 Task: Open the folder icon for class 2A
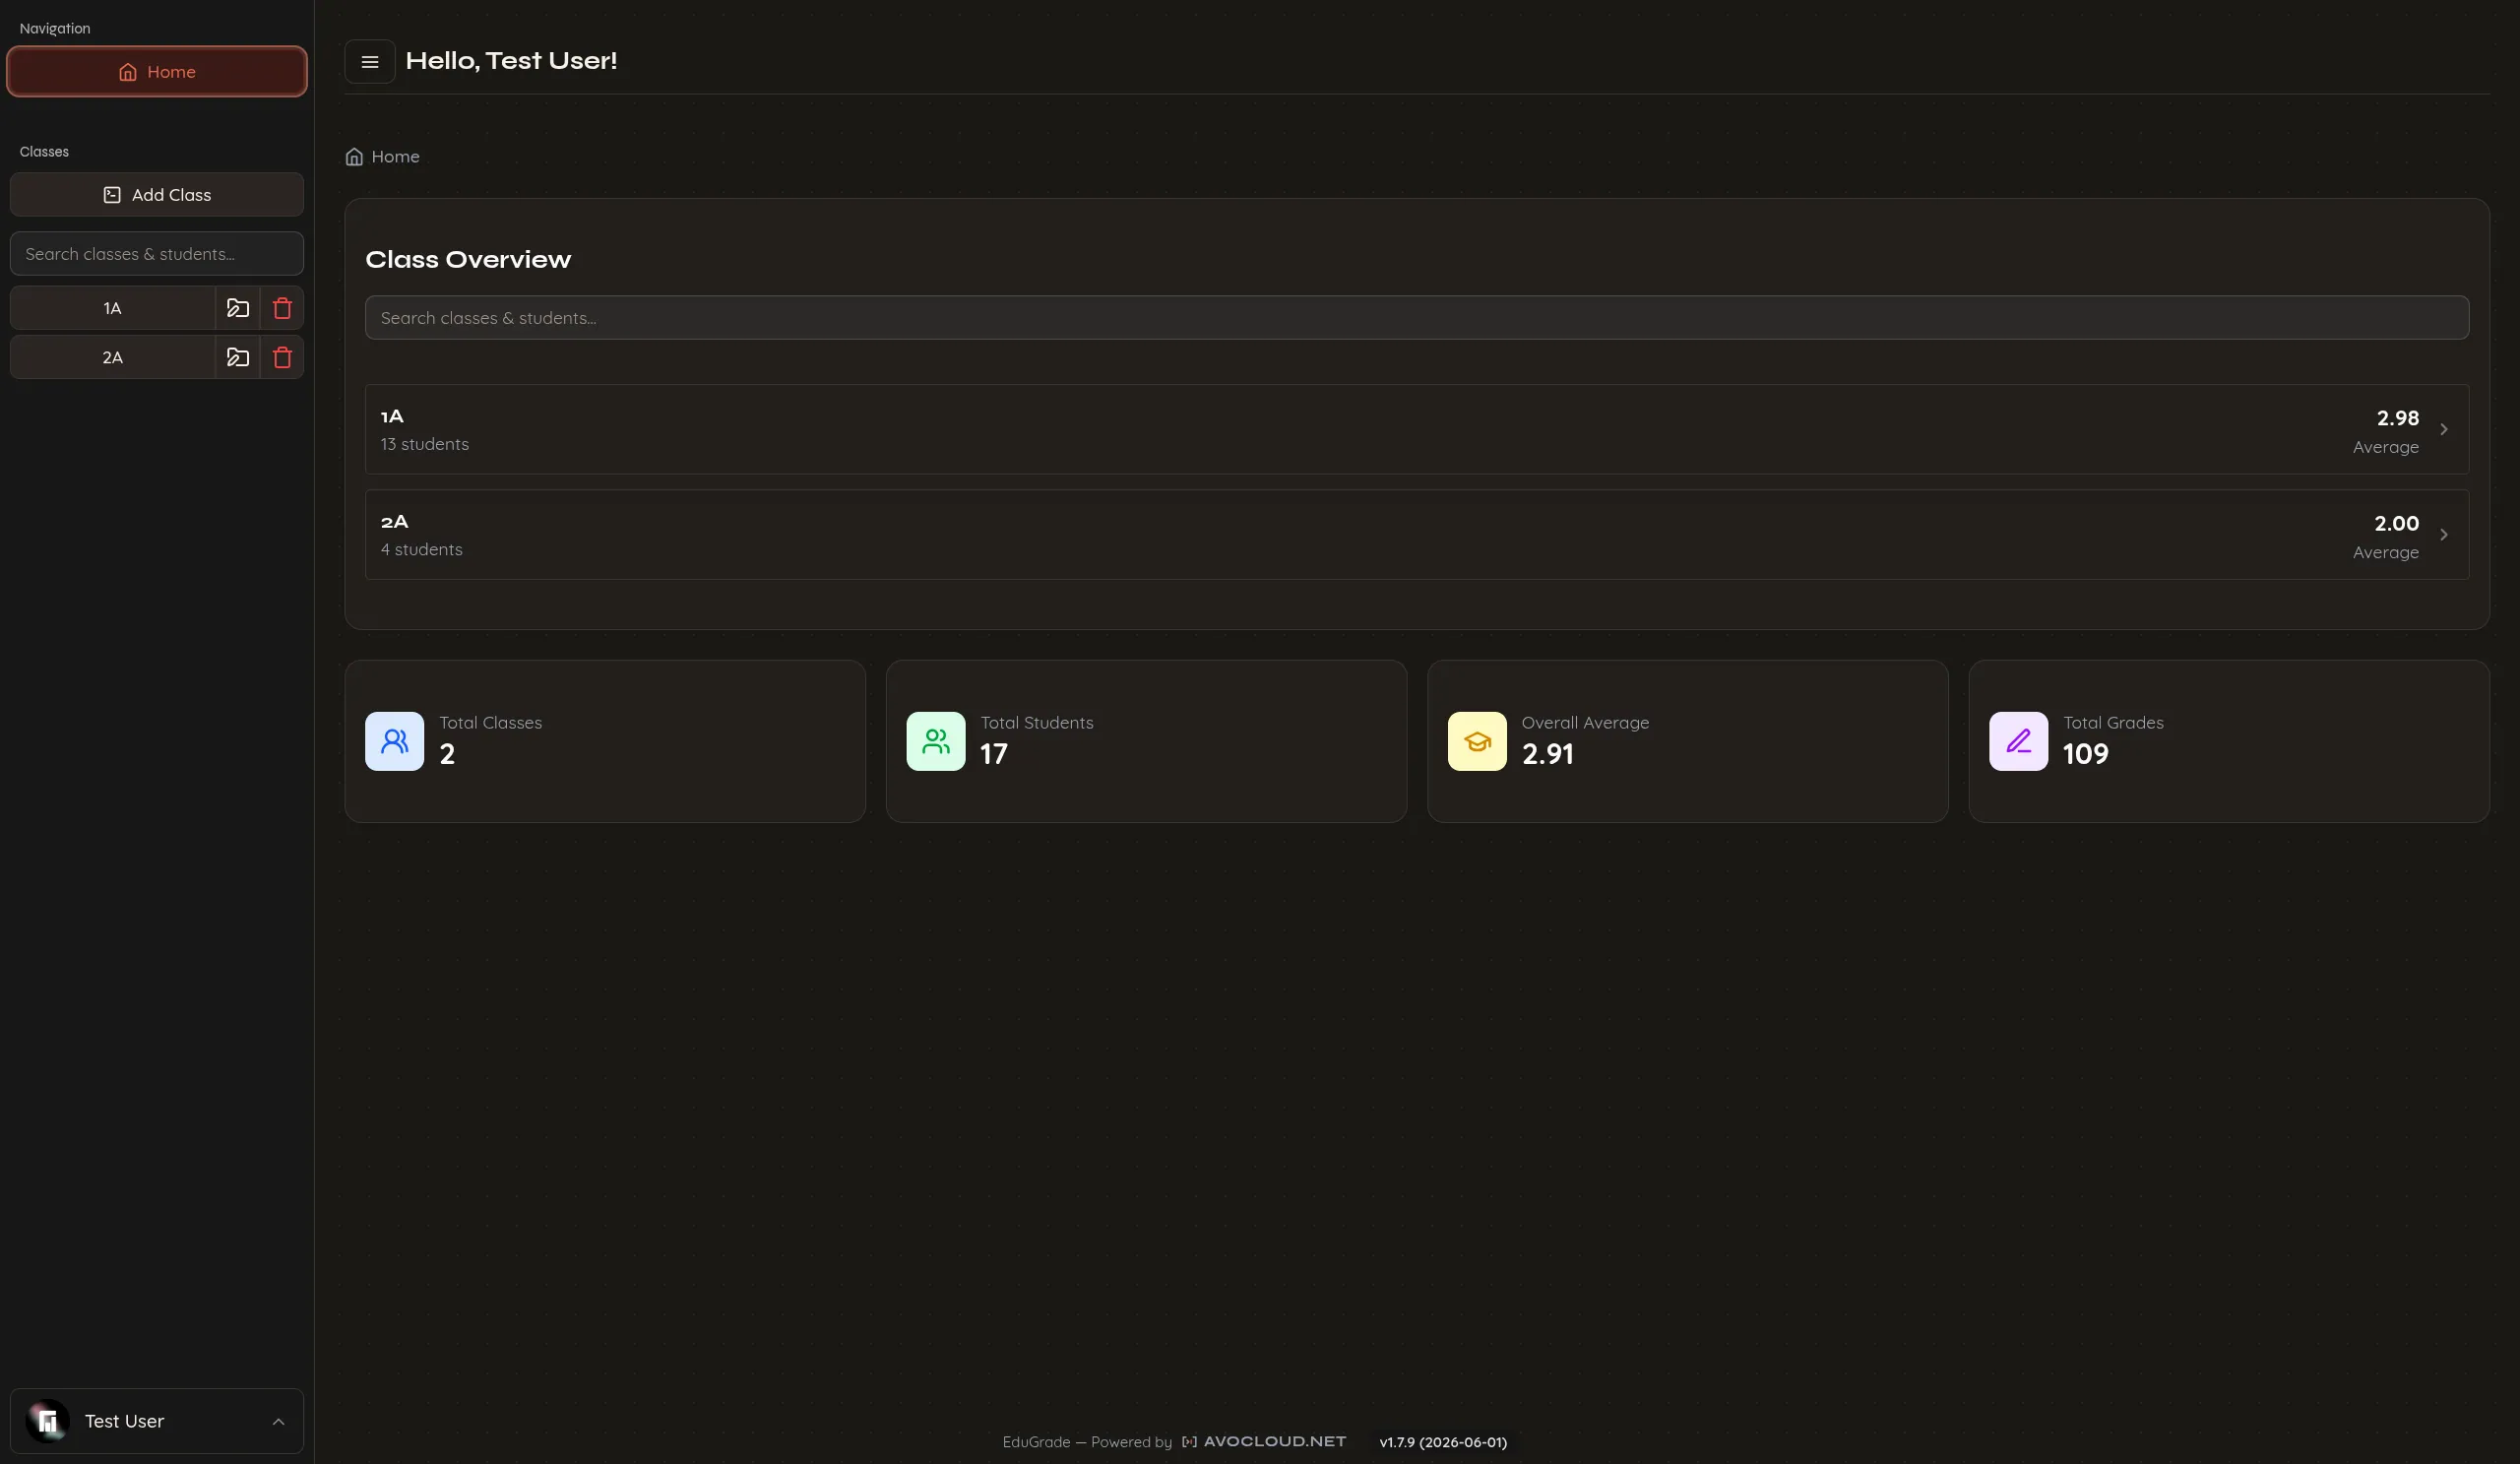click(x=237, y=357)
